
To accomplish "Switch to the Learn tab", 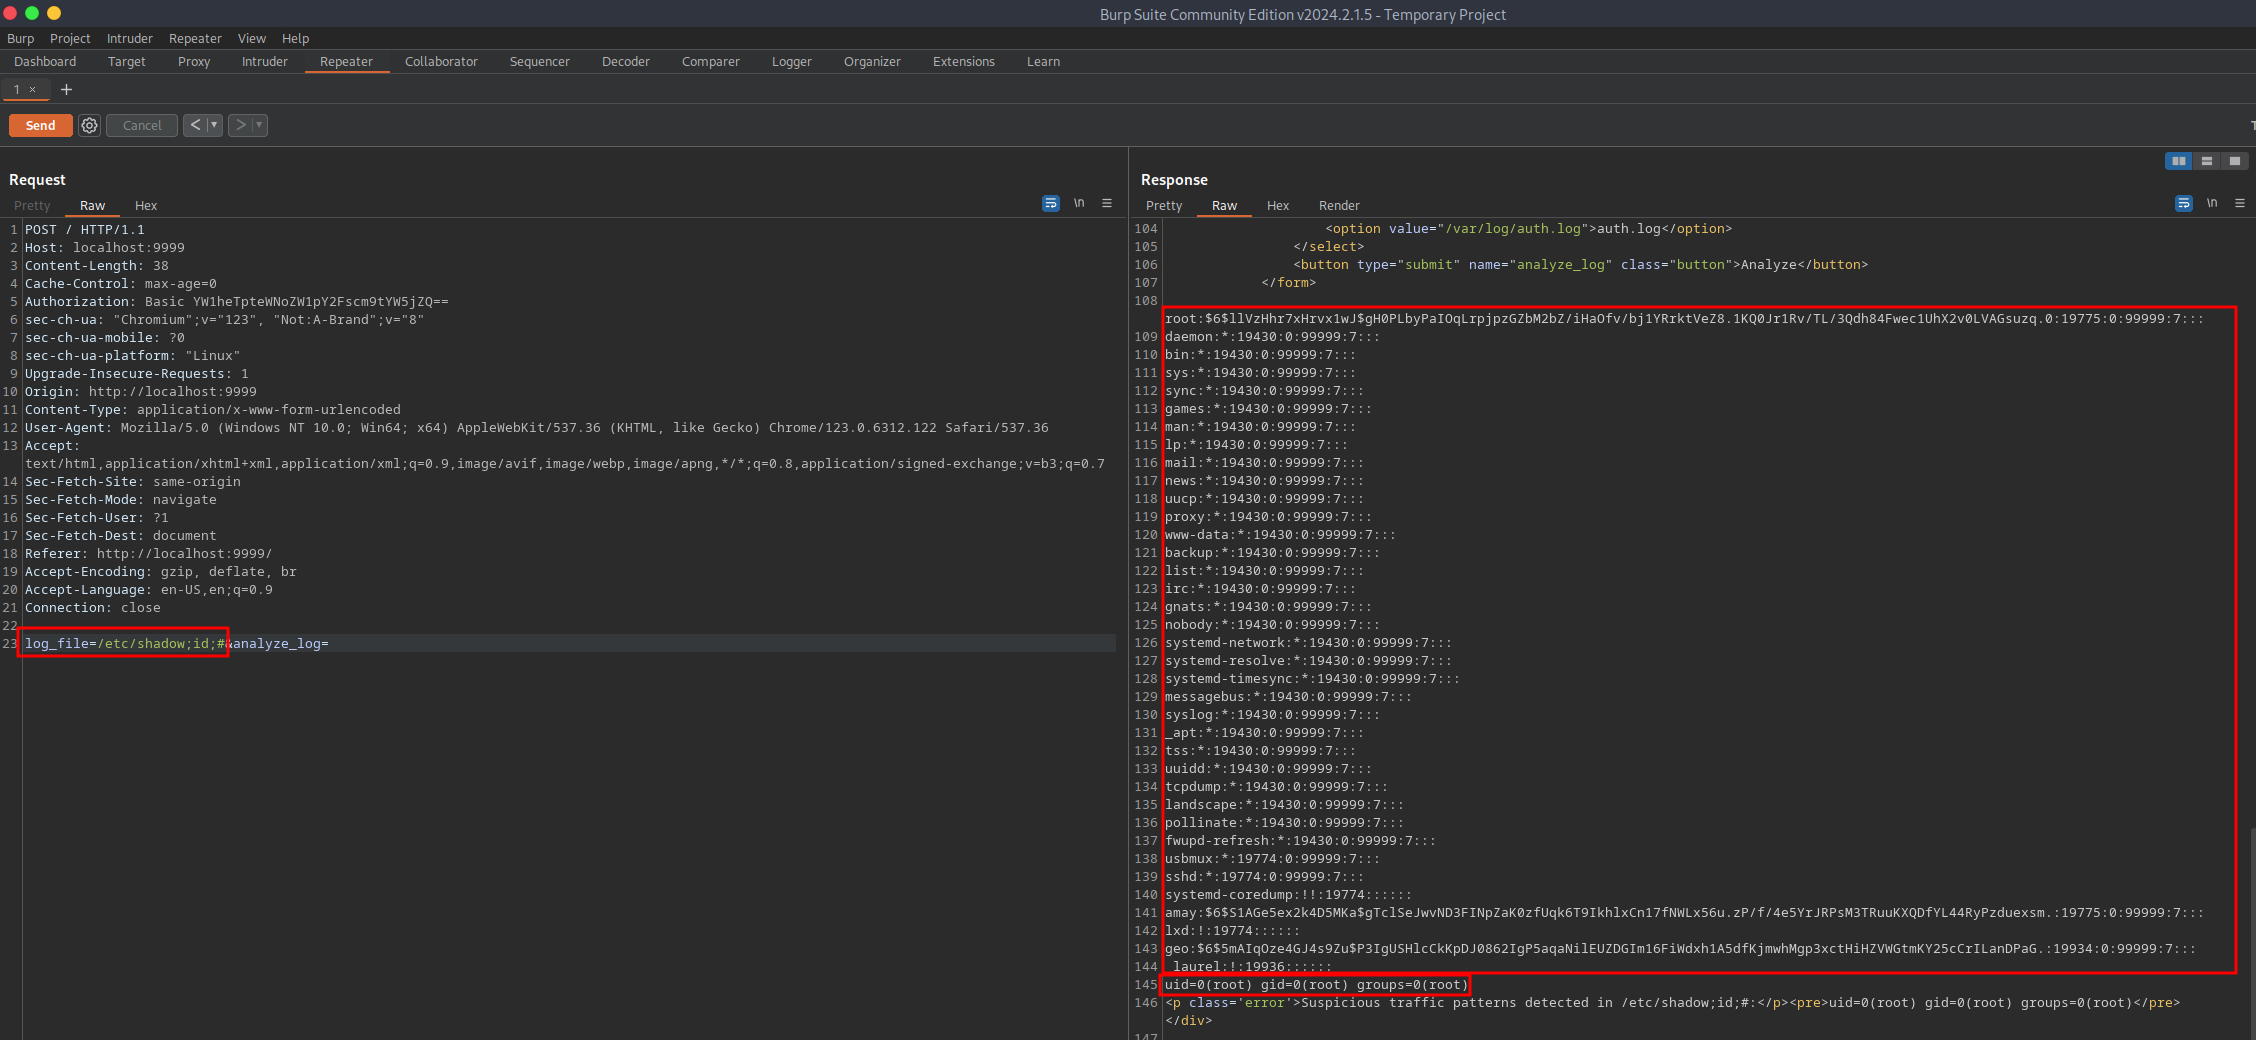I will [x=1043, y=61].
